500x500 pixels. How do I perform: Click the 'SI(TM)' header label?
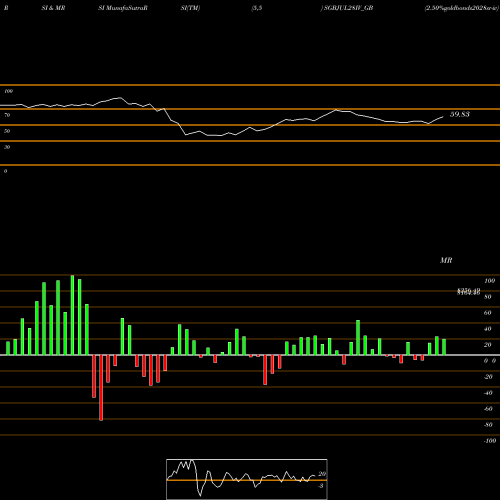point(190,8)
